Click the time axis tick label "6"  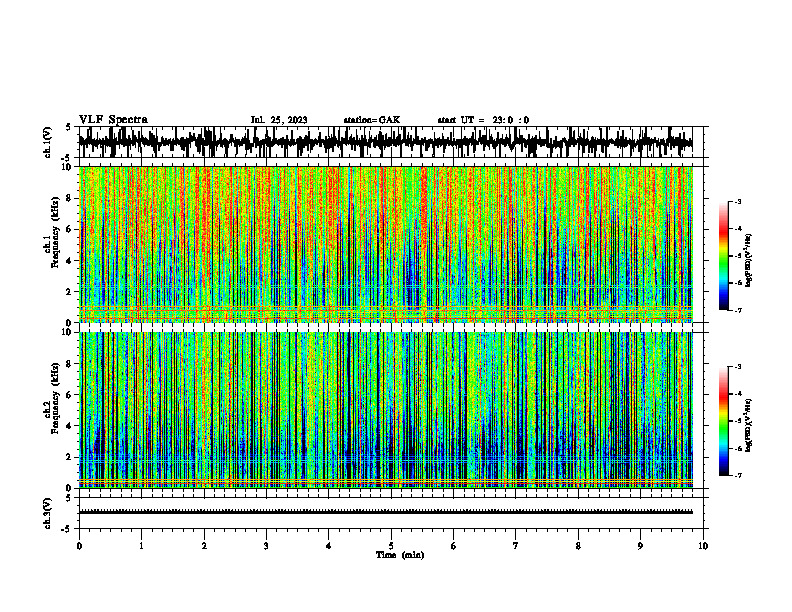[x=454, y=546]
